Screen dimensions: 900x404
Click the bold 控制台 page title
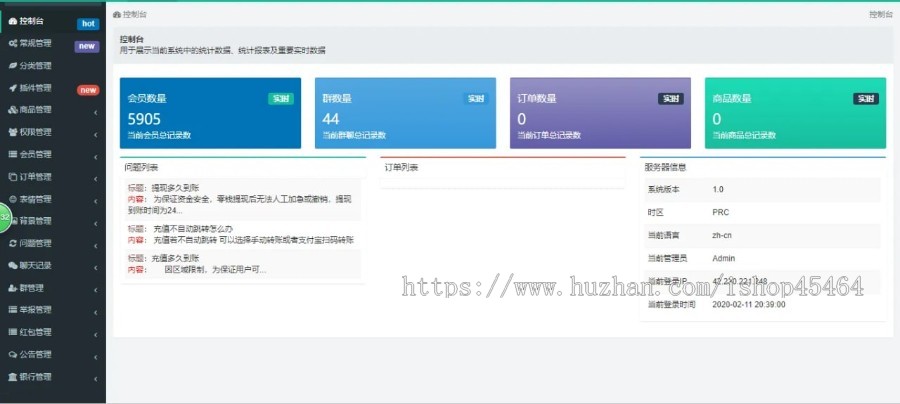point(131,40)
